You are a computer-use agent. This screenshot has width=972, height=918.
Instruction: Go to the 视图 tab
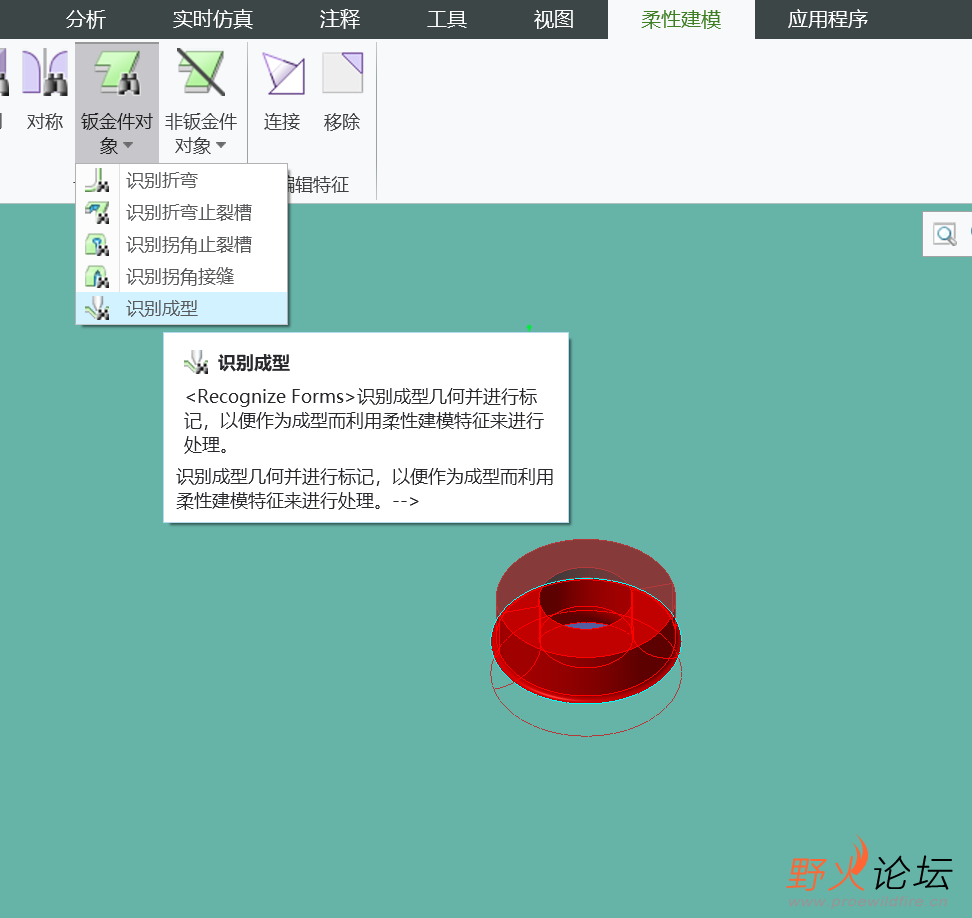[x=554, y=19]
